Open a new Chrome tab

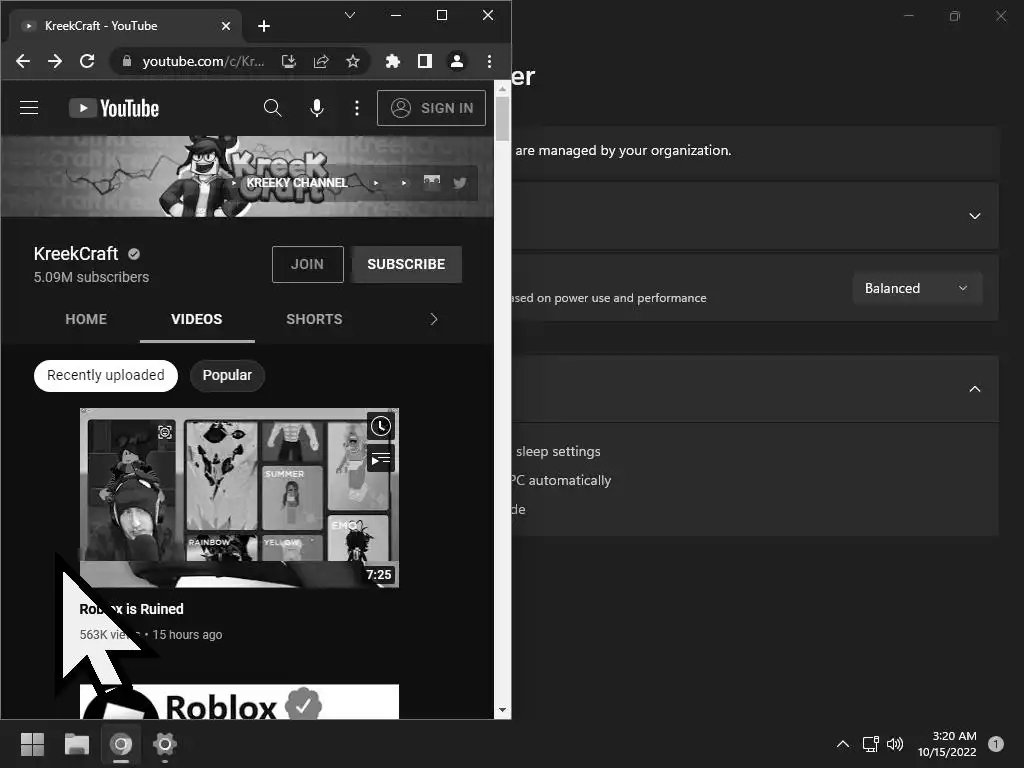pyautogui.click(x=264, y=26)
